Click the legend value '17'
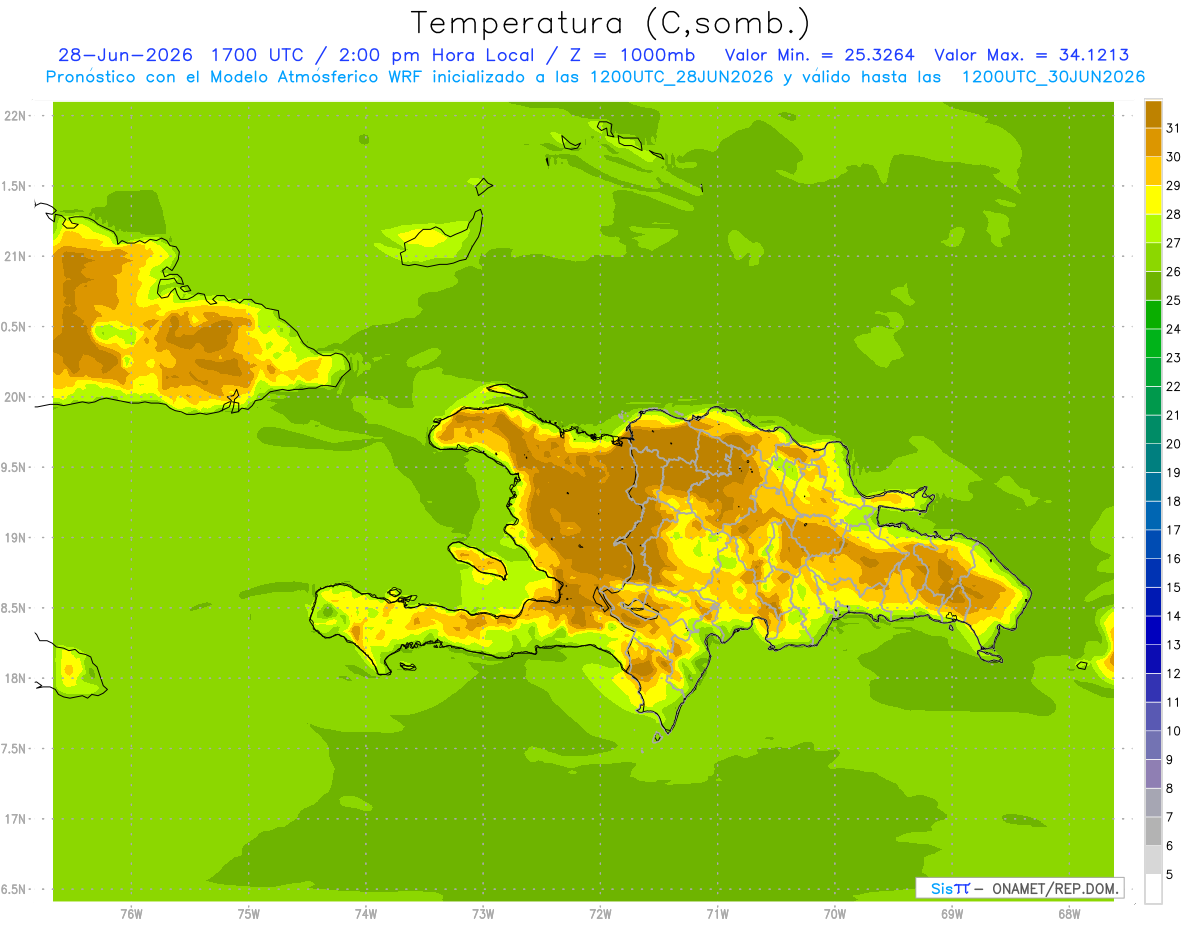Screen dimensions: 1200x927 tap(1173, 530)
